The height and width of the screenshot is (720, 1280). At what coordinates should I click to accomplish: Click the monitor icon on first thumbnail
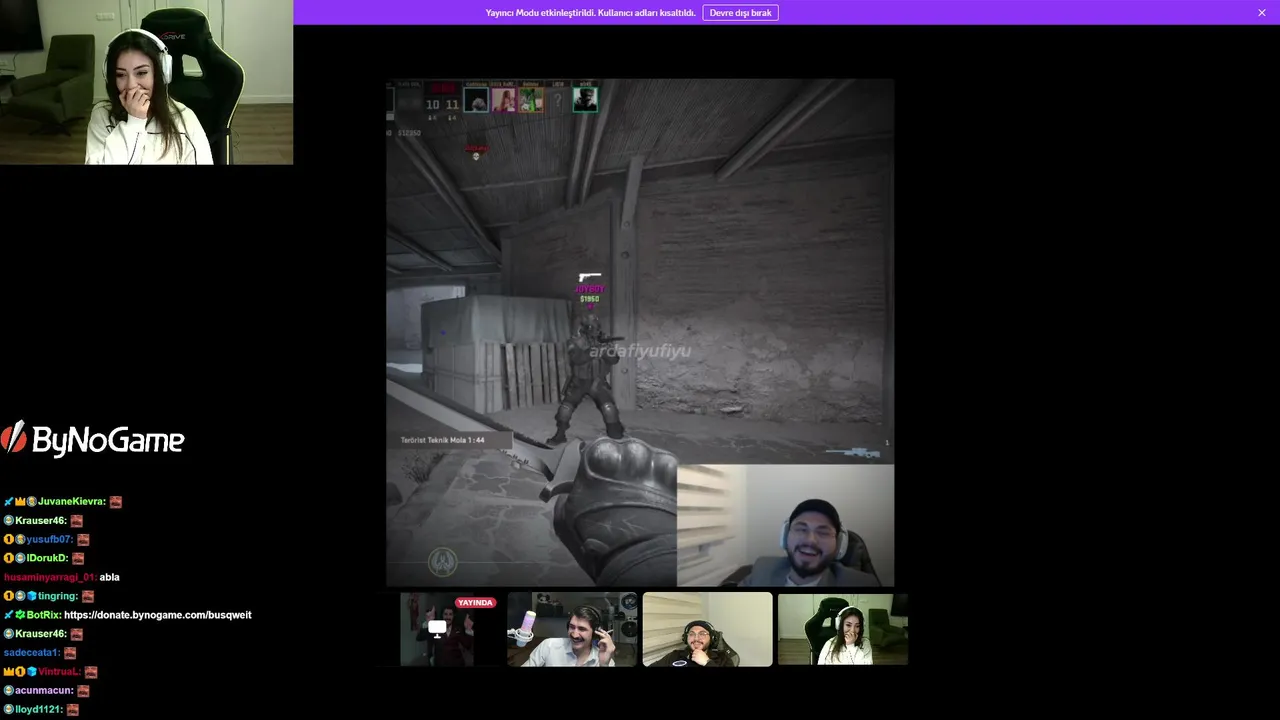click(x=437, y=628)
